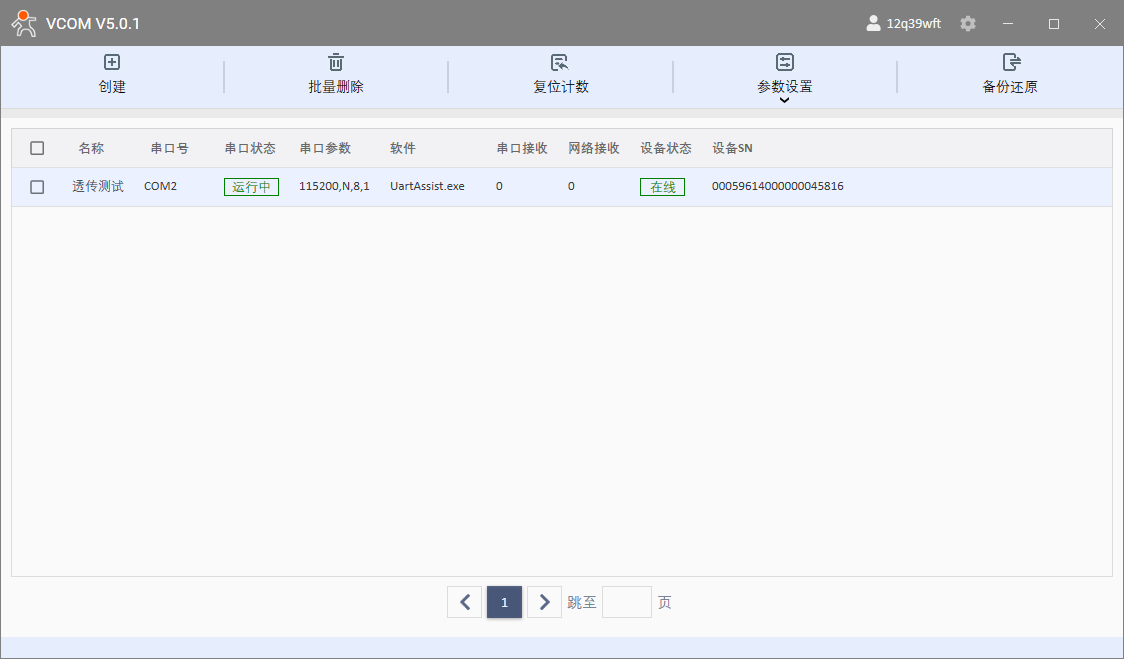Click the 运行中 status badge
The image size is (1124, 659).
coord(251,187)
